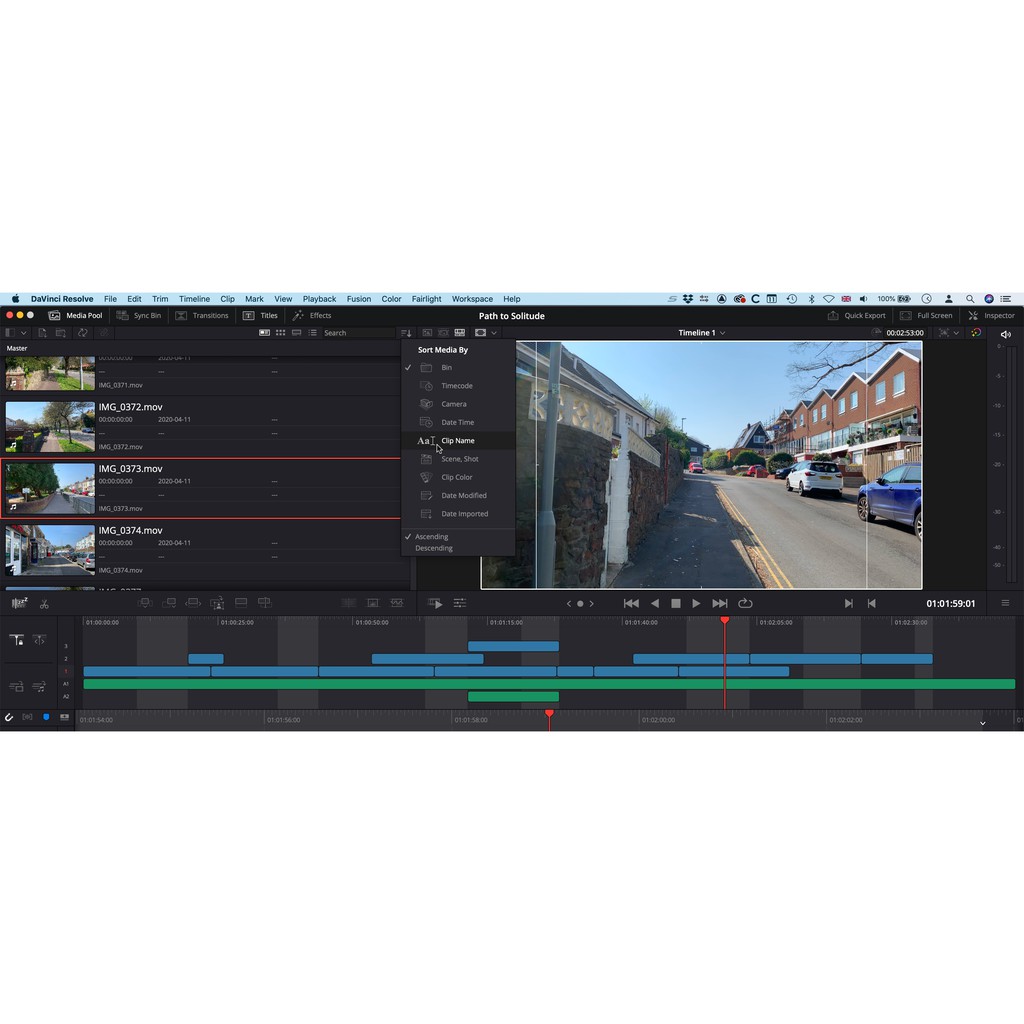Sort media by Date Imported
Screen dimensions: 1024x1024
click(464, 514)
